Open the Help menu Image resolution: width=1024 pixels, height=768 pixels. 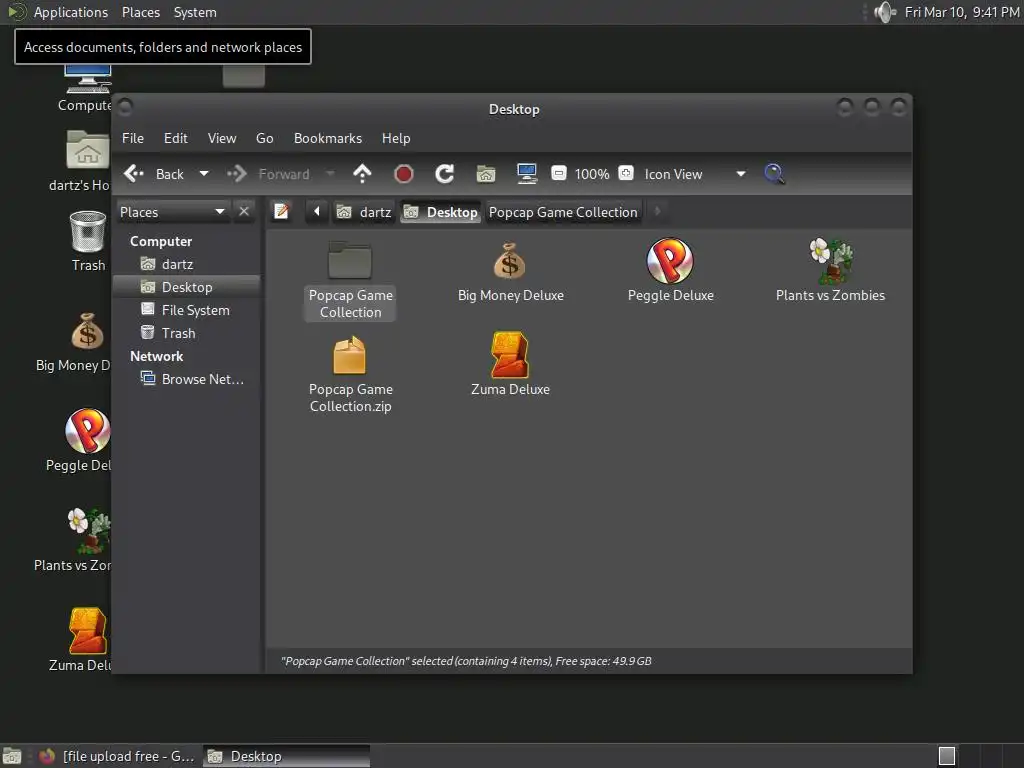(396, 138)
